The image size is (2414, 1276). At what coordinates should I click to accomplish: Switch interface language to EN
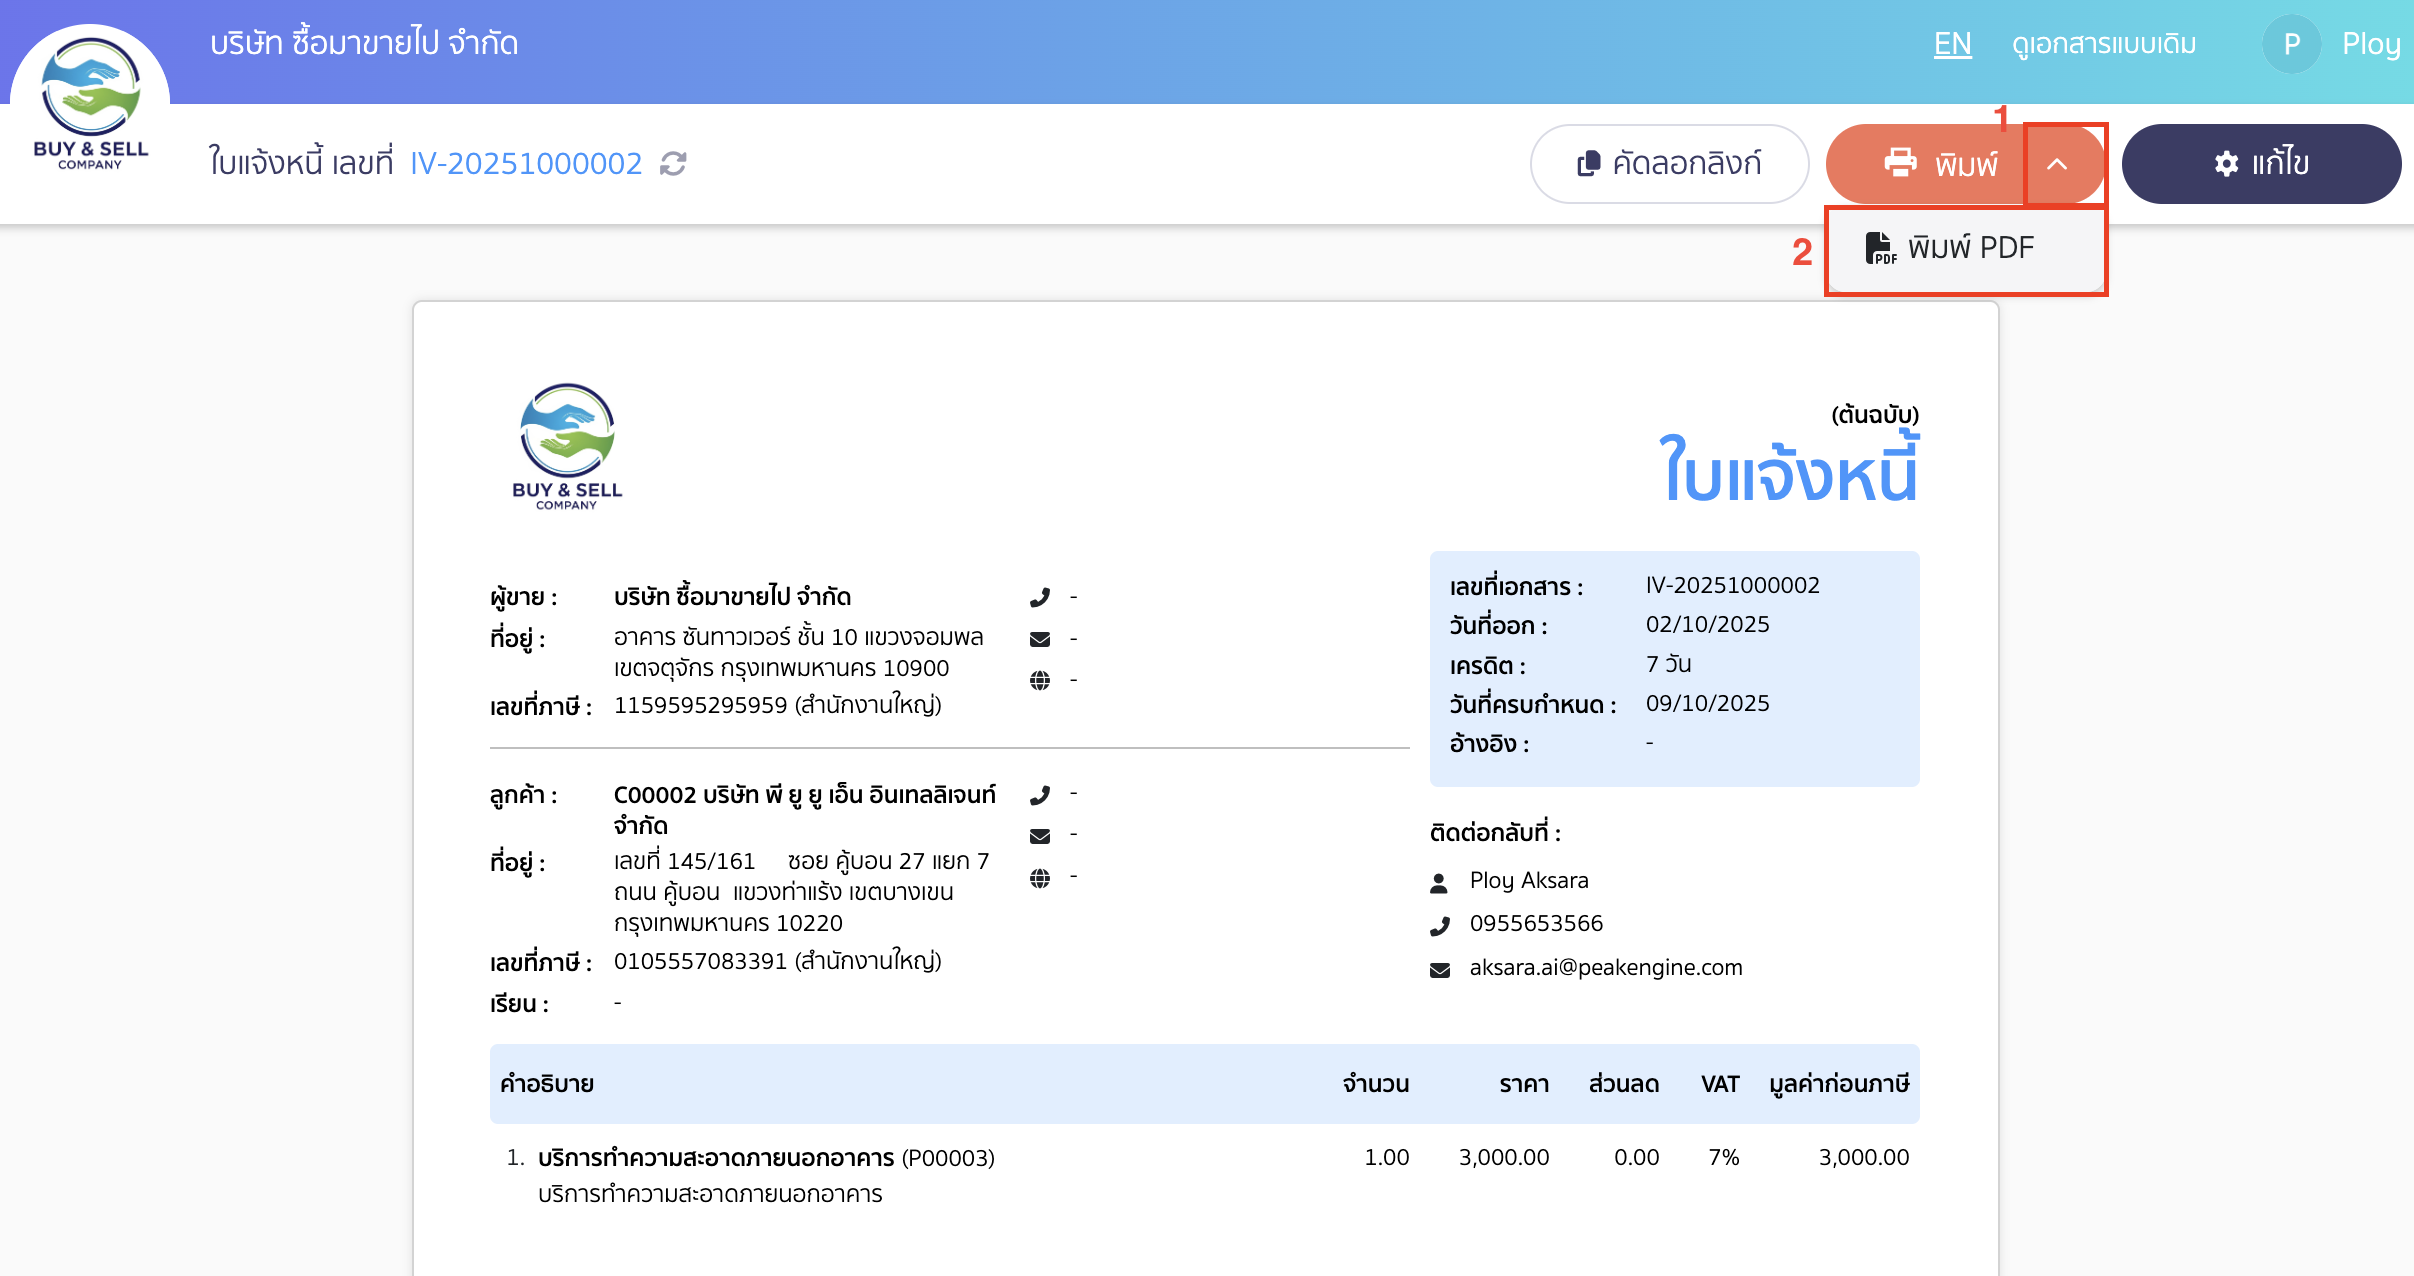1953,43
